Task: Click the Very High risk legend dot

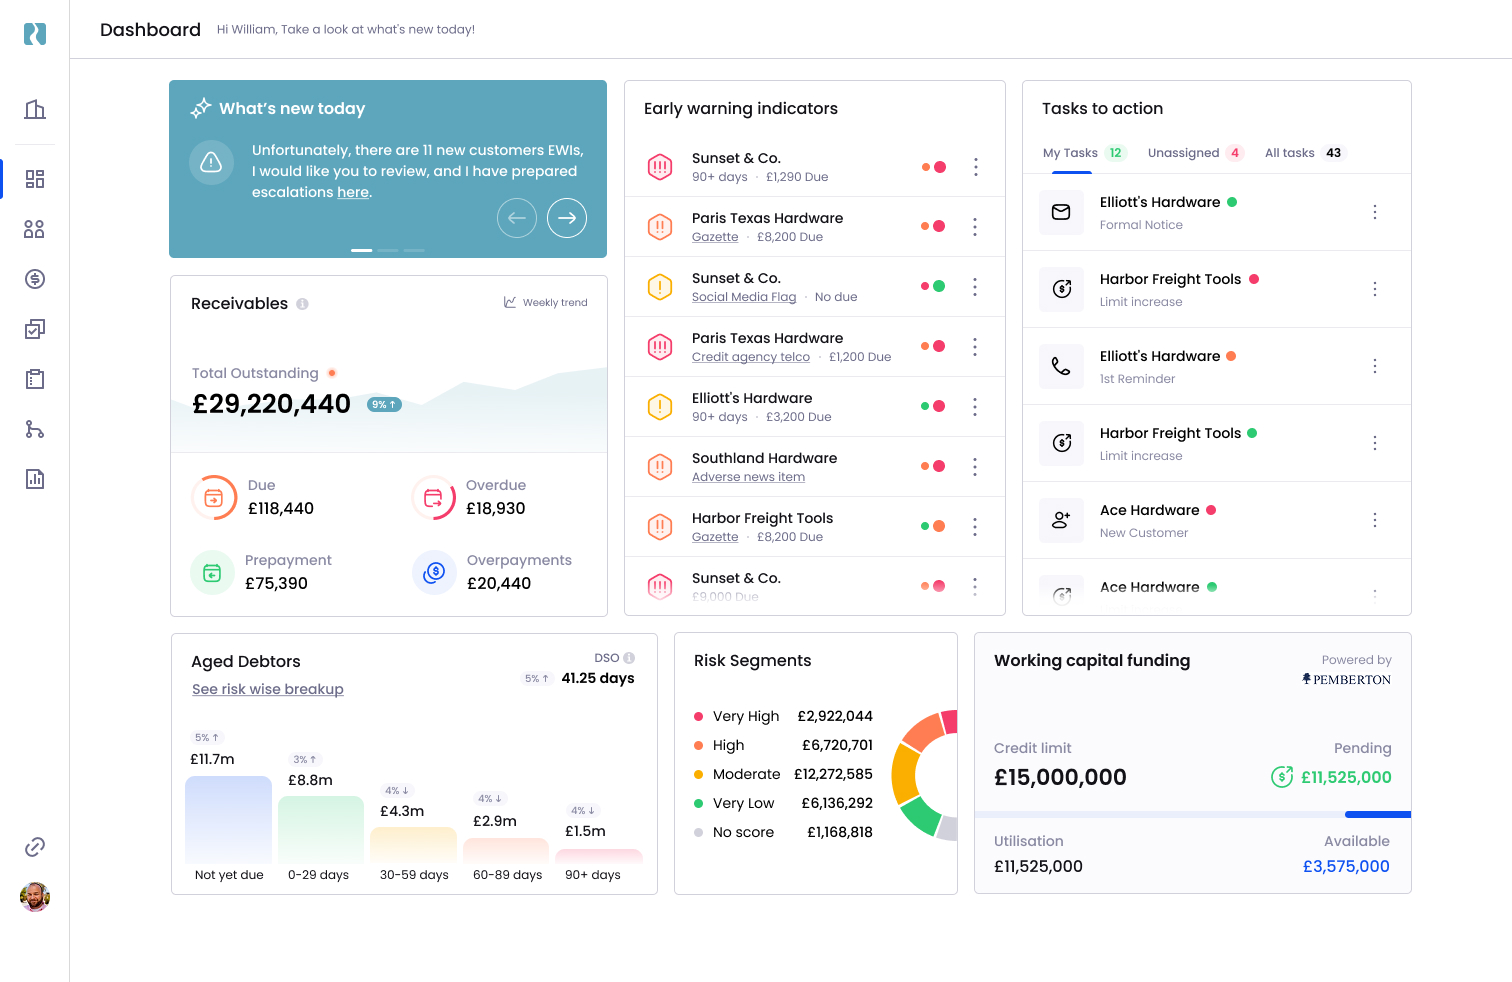Action: 698,717
